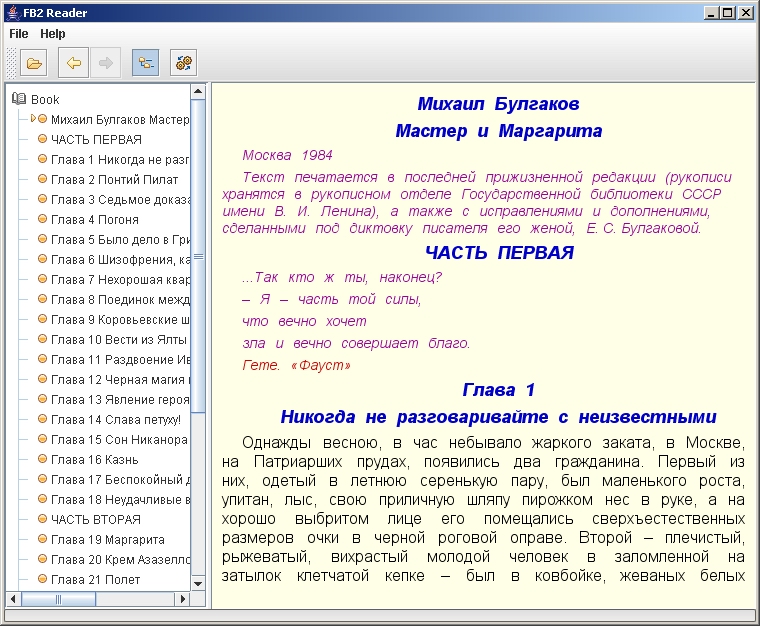The width and height of the screenshot is (760, 626).
Task: Click the heading ЧАСТЬ ПЕРВАЯ in the text
Action: [x=499, y=252]
